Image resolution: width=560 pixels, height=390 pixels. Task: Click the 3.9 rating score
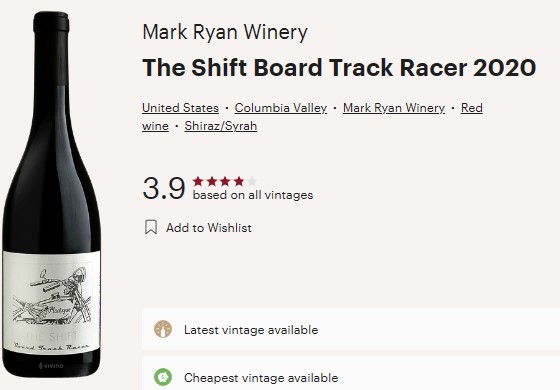click(x=164, y=188)
